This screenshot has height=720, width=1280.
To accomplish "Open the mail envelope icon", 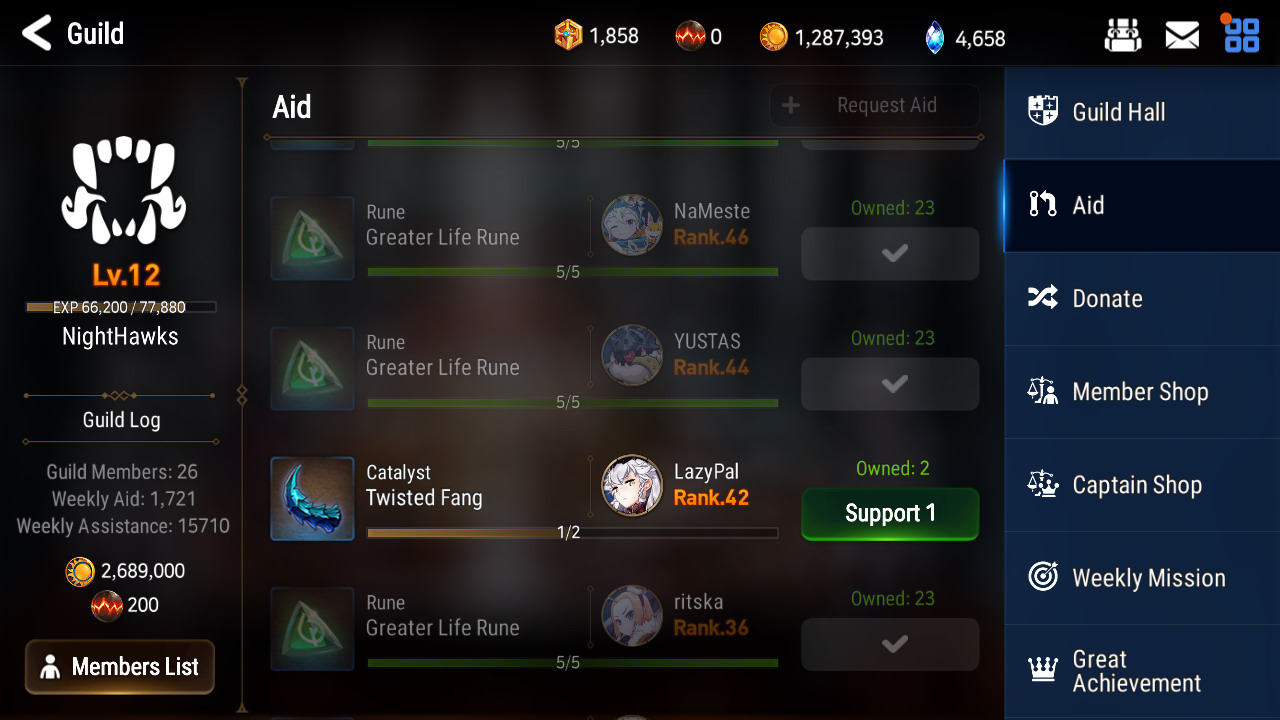I will tap(1182, 36).
